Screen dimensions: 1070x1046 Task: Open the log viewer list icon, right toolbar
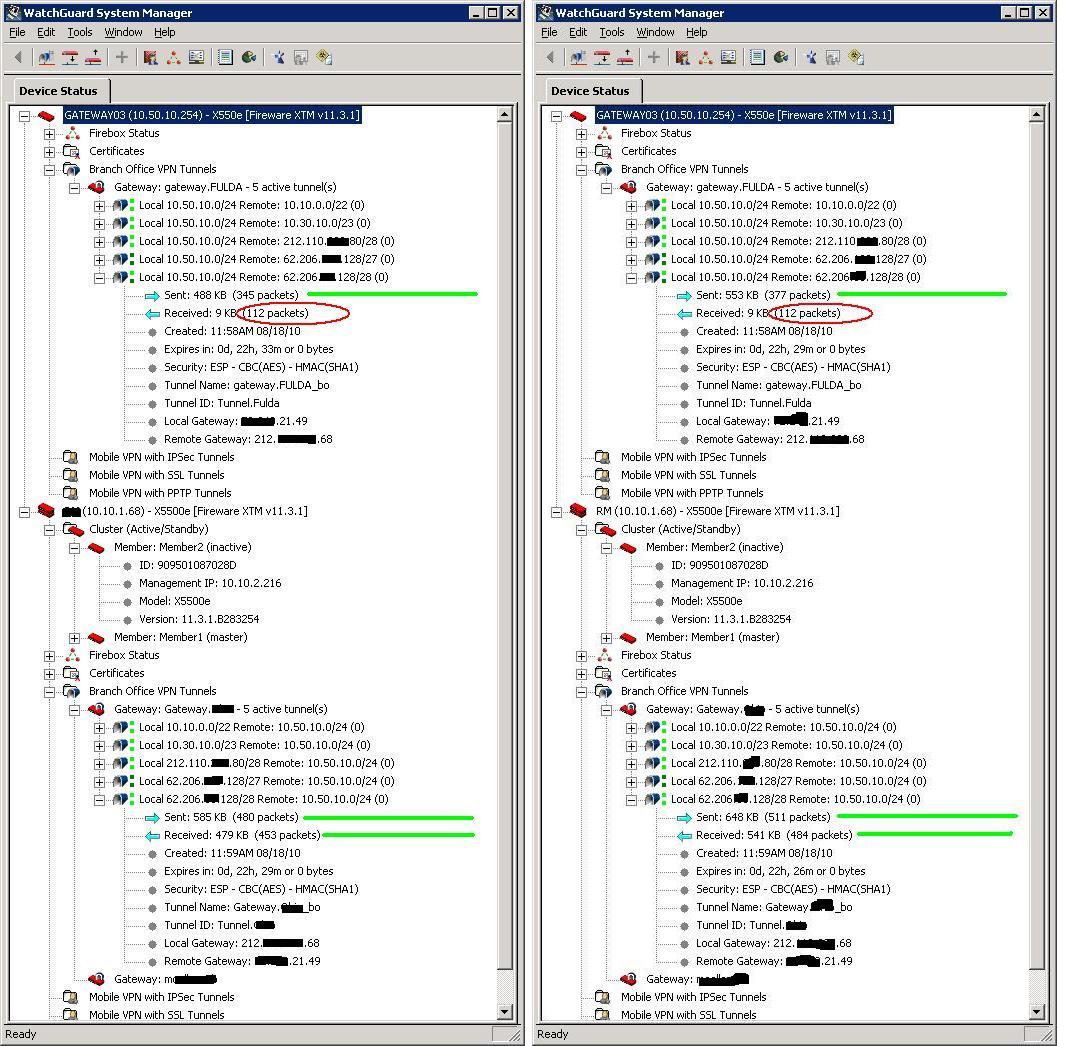click(757, 57)
